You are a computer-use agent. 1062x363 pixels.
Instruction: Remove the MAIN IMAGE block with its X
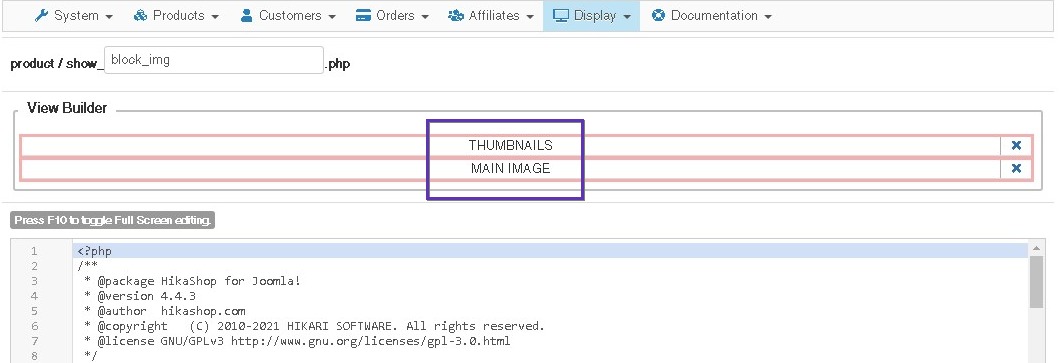pyautogui.click(x=1016, y=169)
